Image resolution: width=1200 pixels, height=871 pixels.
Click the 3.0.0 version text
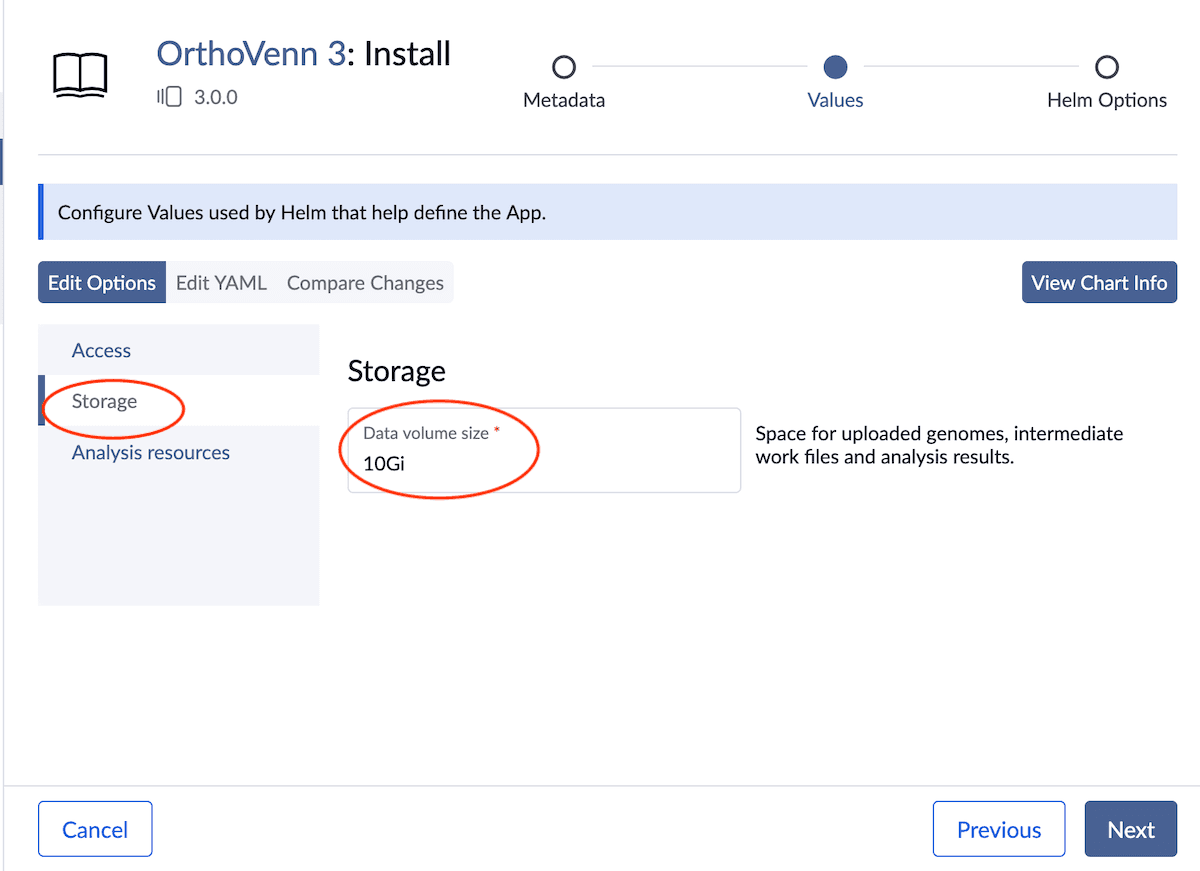[216, 97]
